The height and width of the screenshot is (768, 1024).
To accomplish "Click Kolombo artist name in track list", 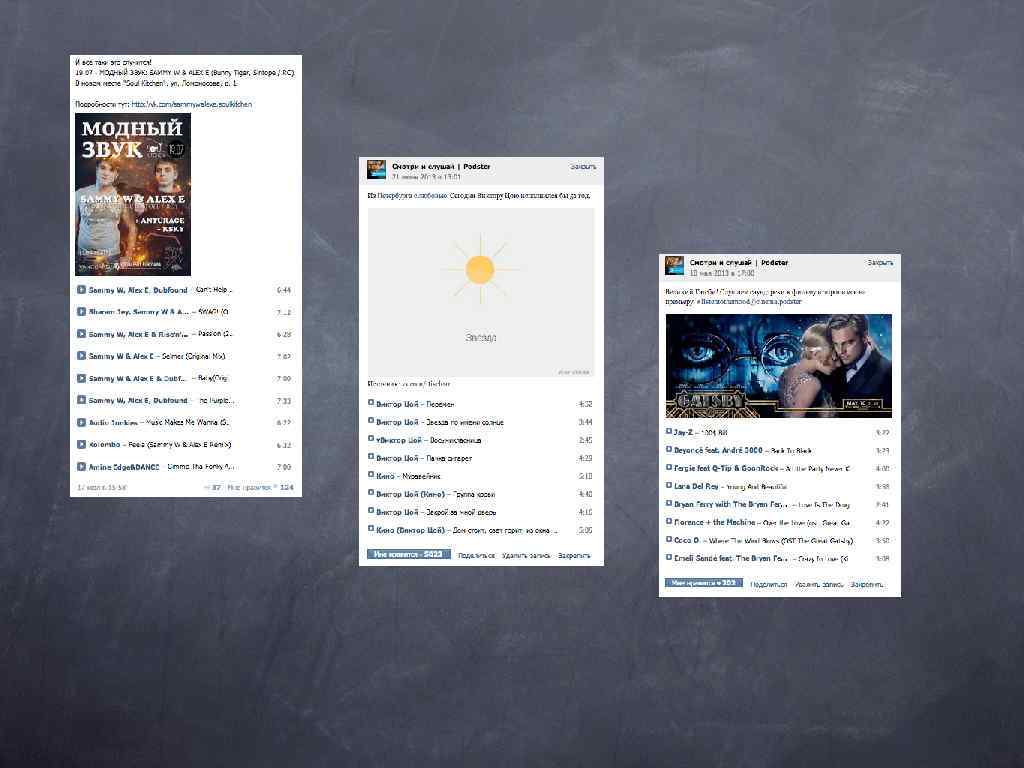I will pyautogui.click(x=104, y=444).
